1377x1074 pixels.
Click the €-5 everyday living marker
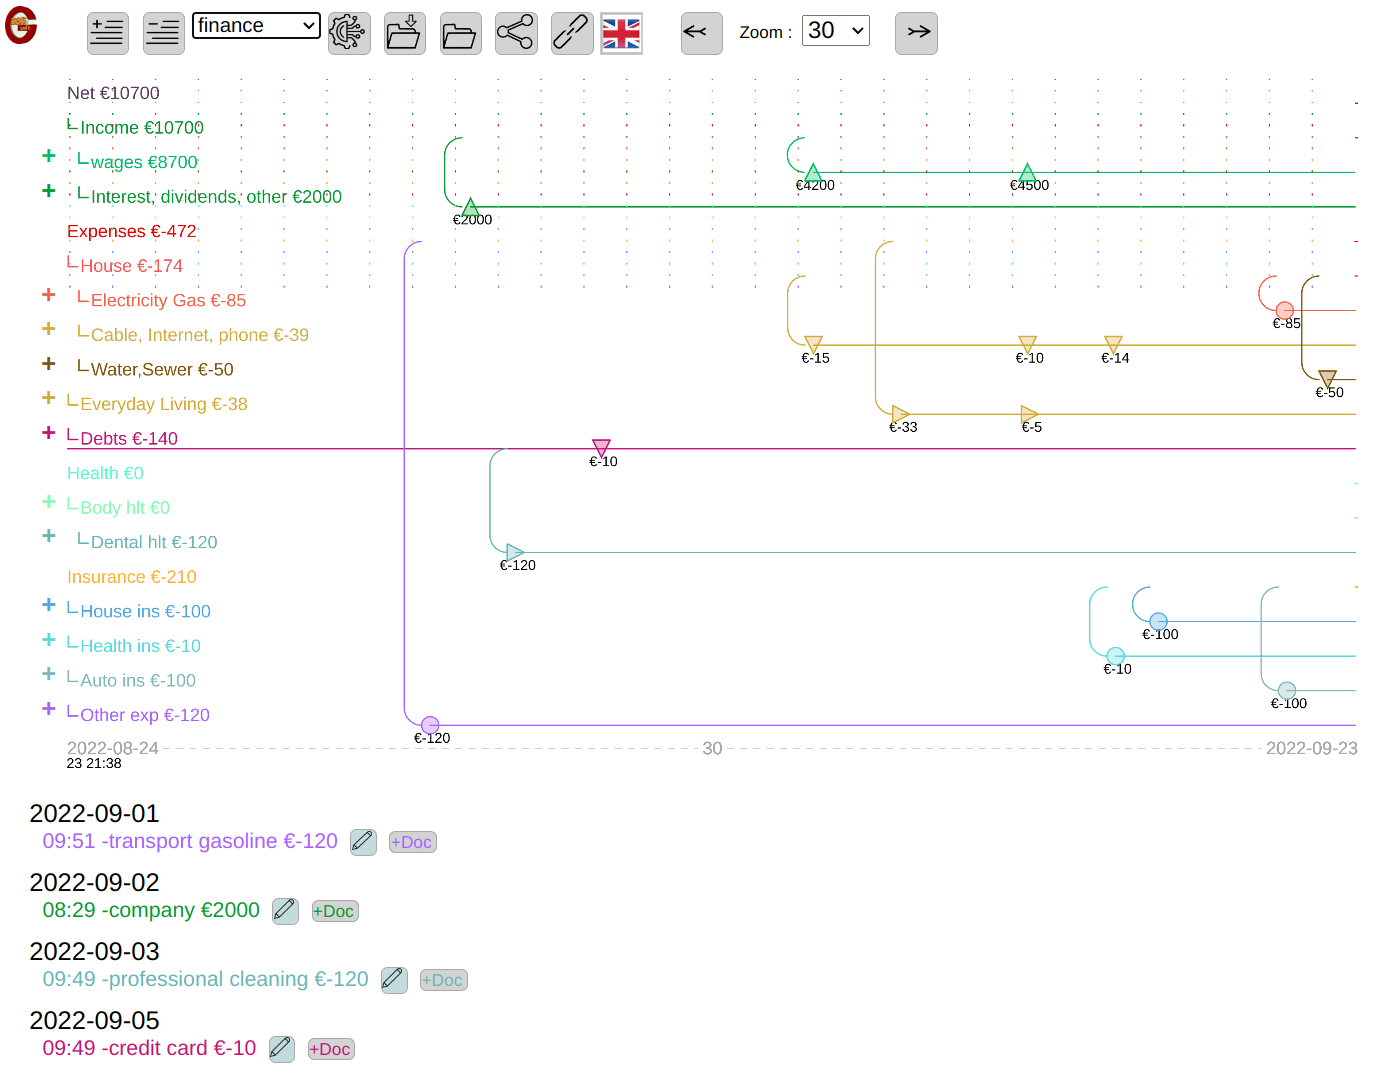click(x=1029, y=414)
